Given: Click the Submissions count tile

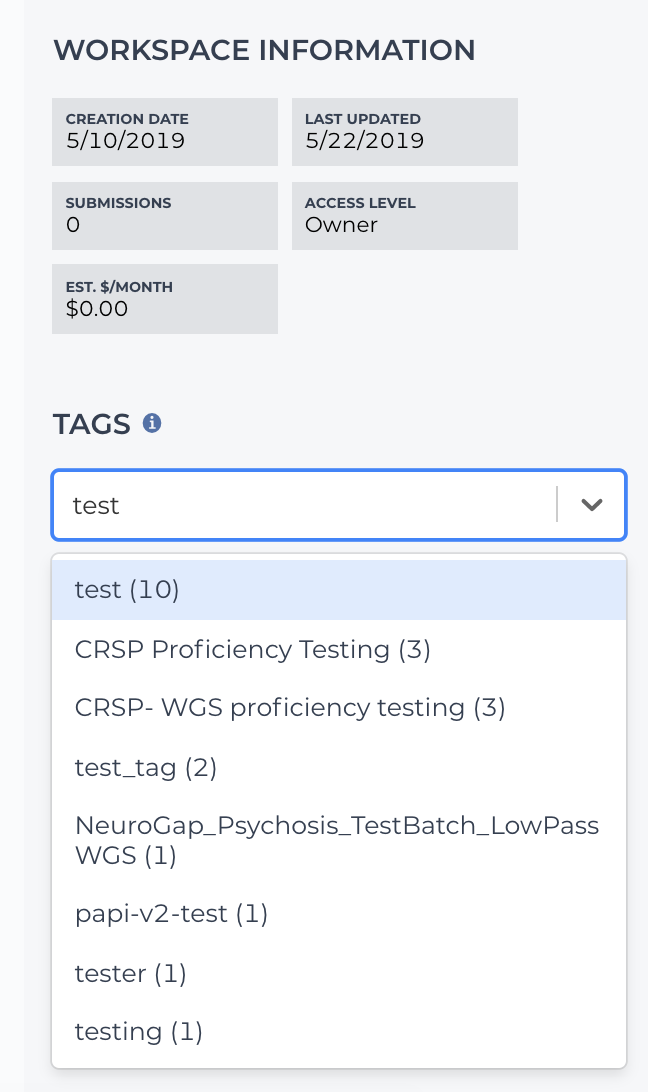Looking at the screenshot, I should pyautogui.click(x=165, y=216).
